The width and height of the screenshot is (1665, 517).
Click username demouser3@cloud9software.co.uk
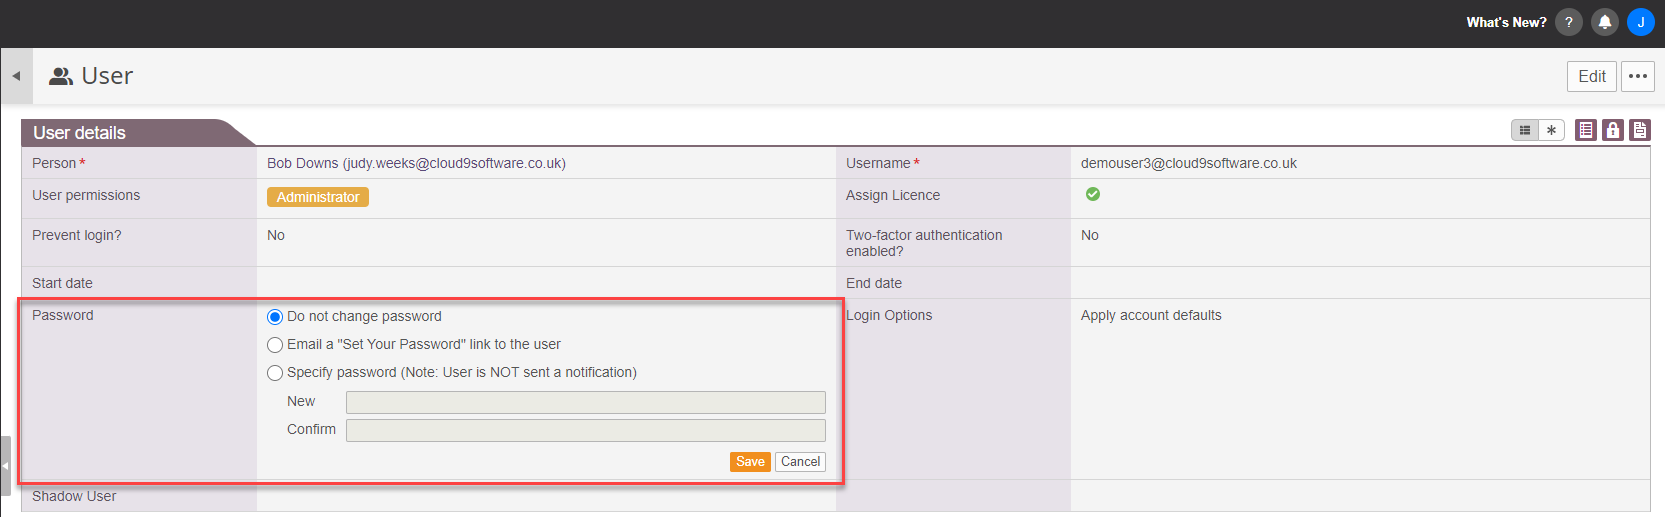[1189, 163]
